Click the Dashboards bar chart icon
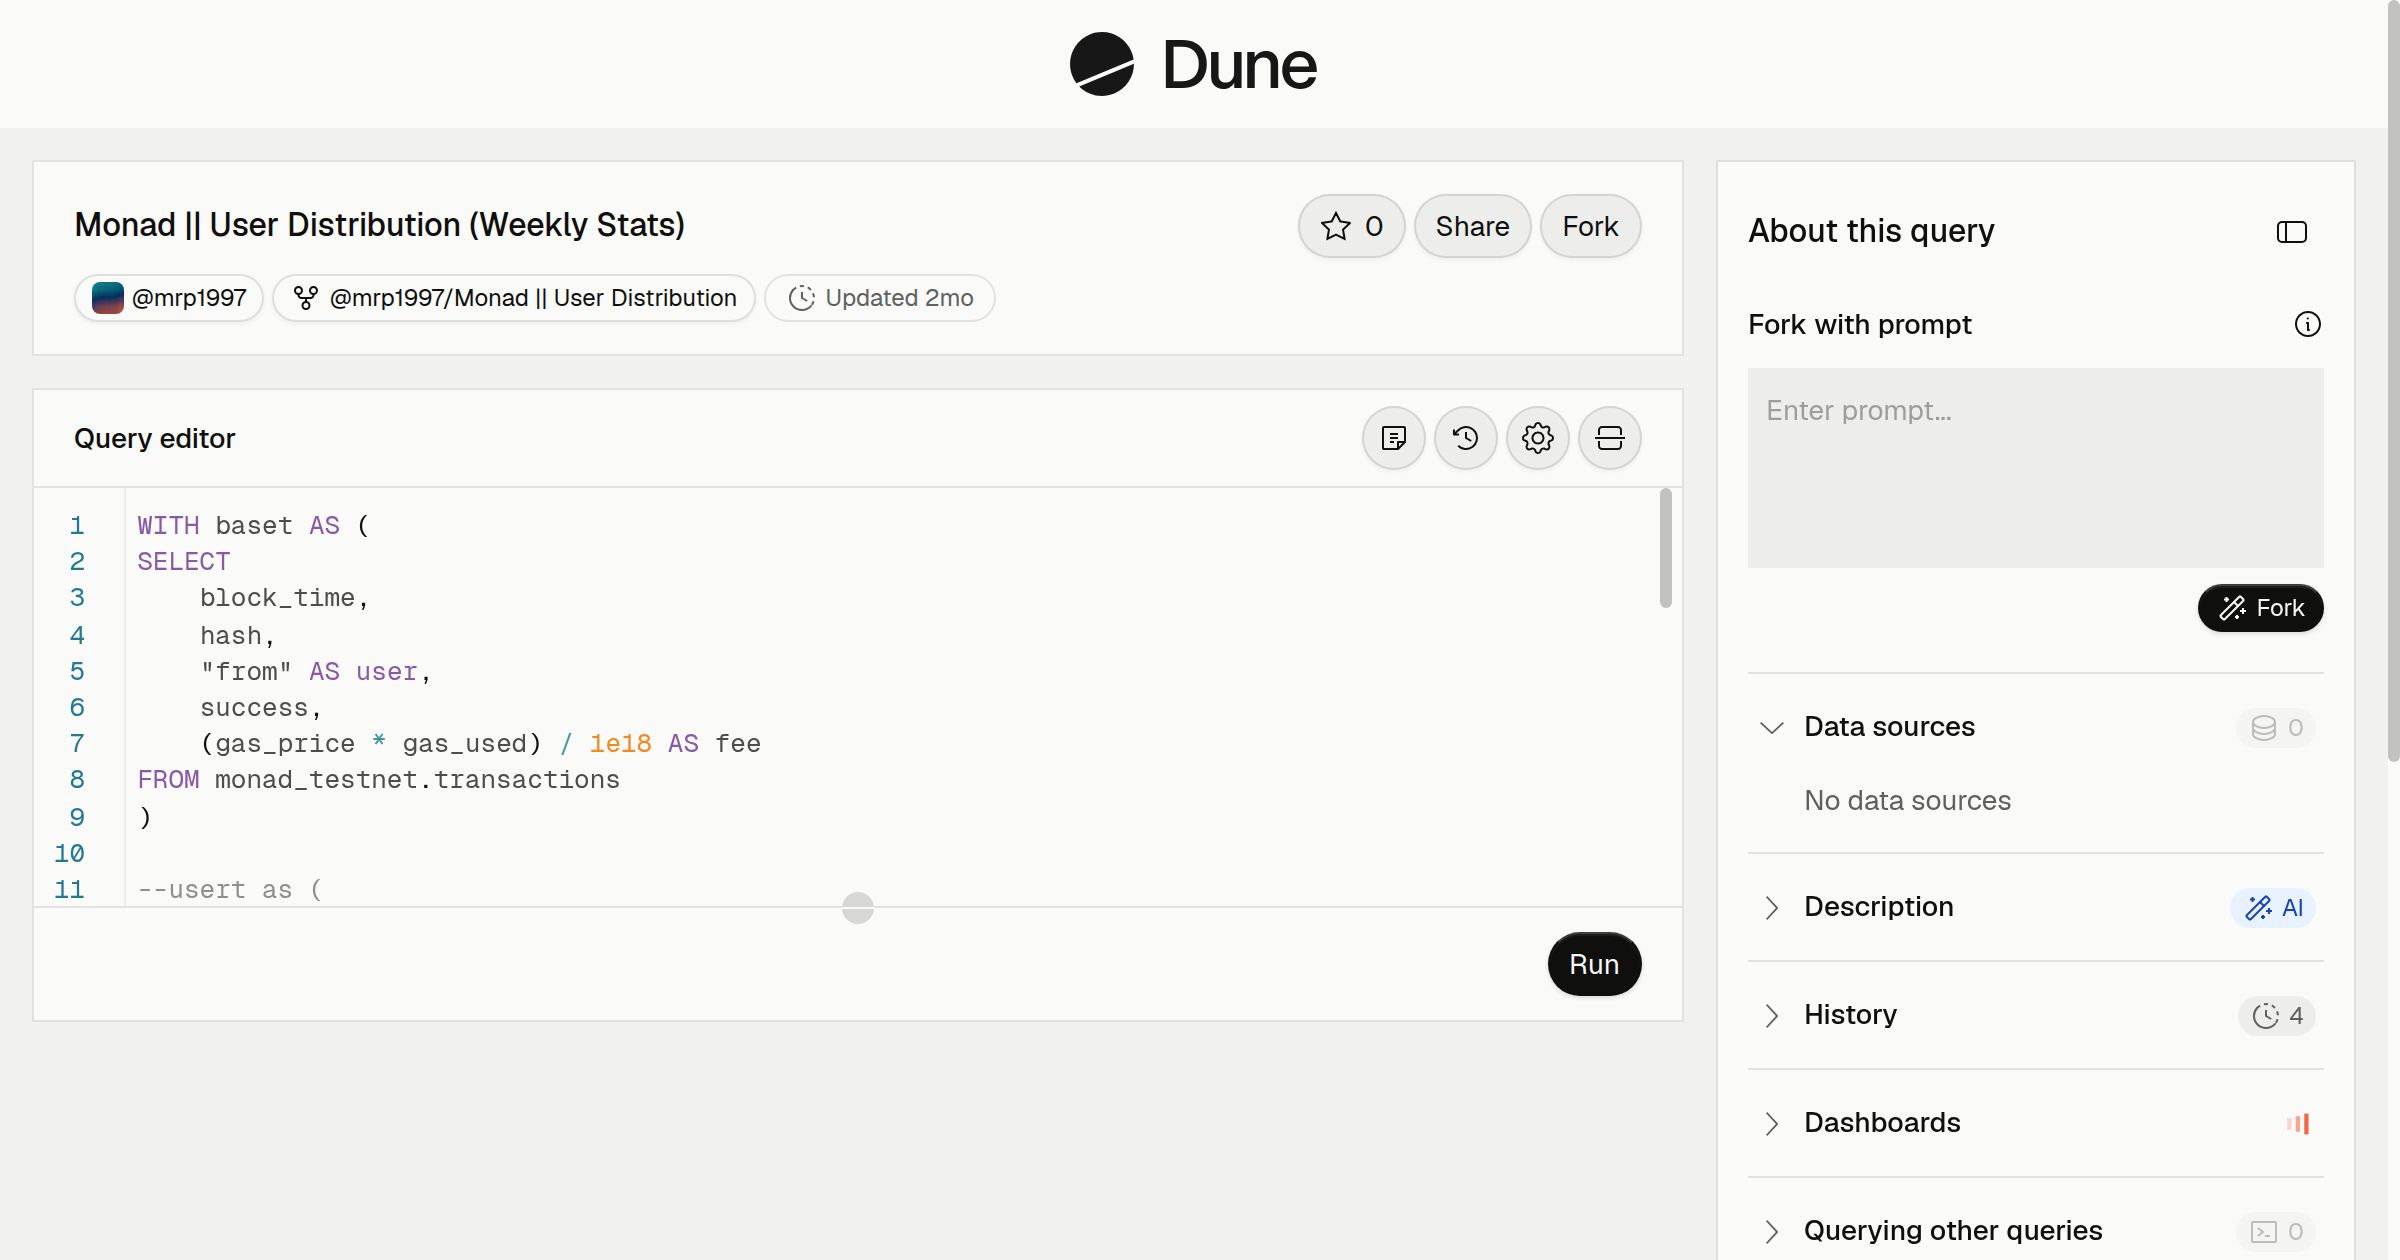Screen dimensions: 2400x1260 (x=2298, y=1123)
